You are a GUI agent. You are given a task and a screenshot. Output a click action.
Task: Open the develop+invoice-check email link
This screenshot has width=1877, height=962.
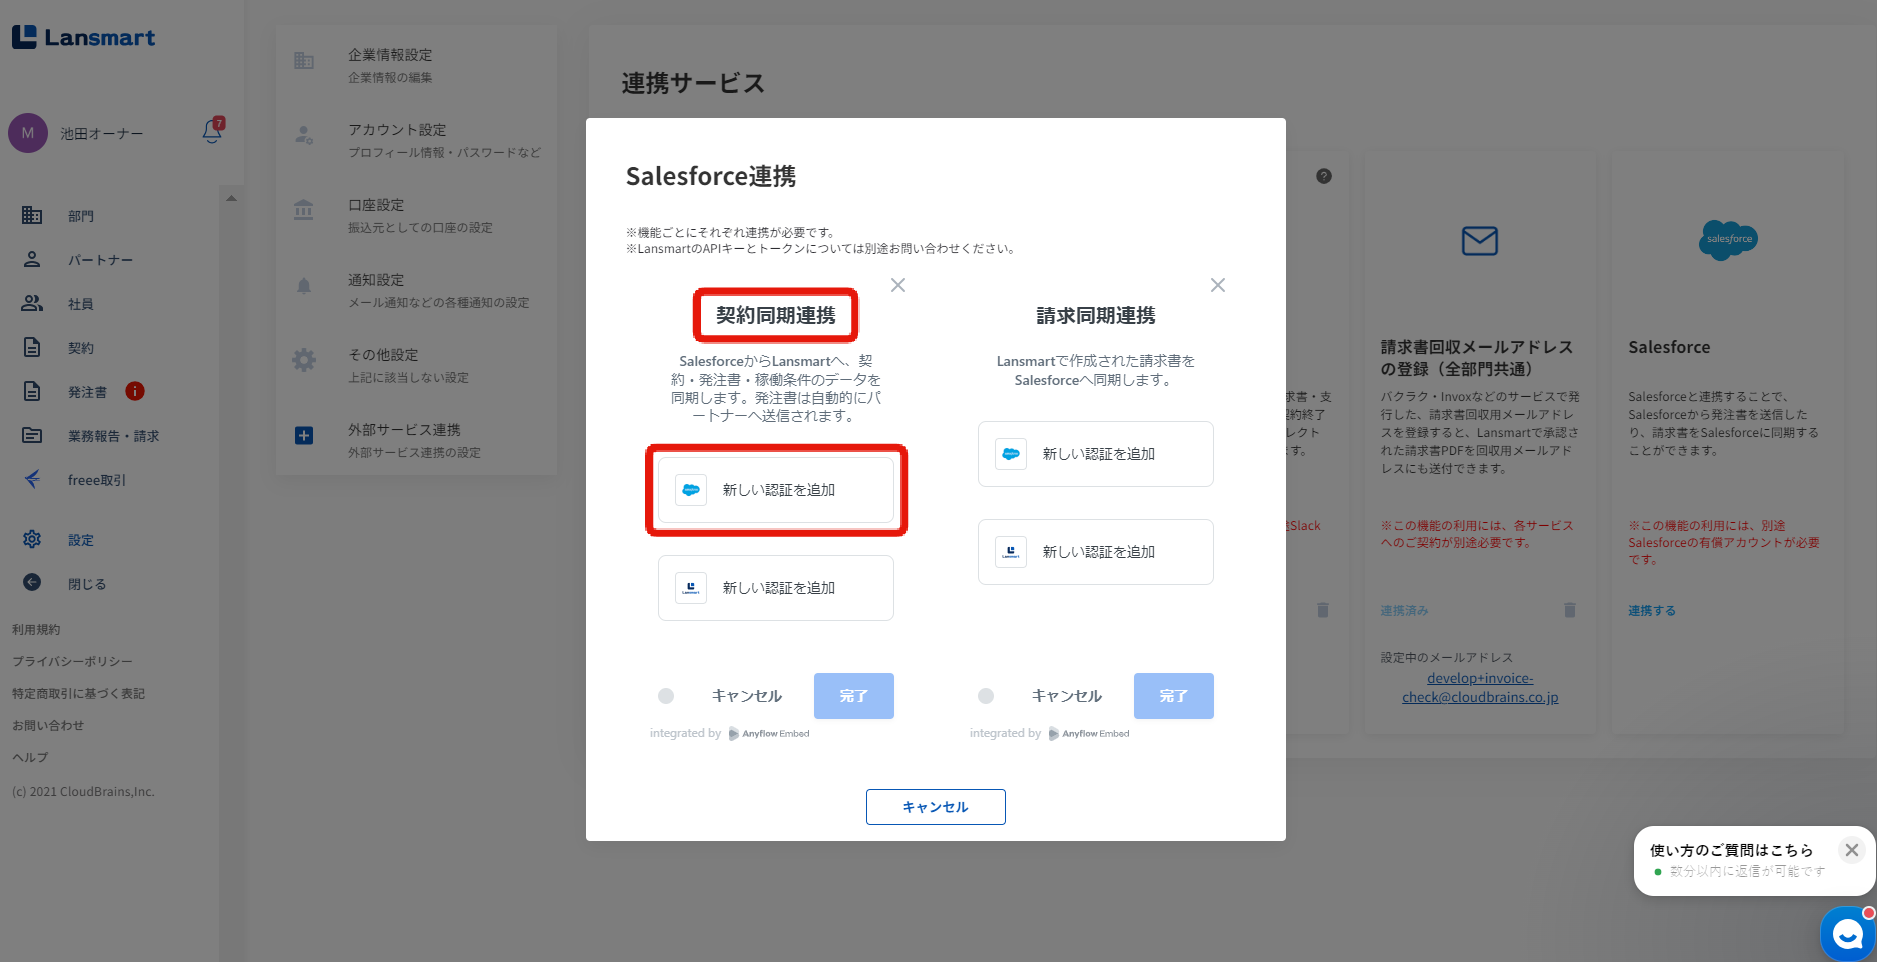click(x=1480, y=688)
